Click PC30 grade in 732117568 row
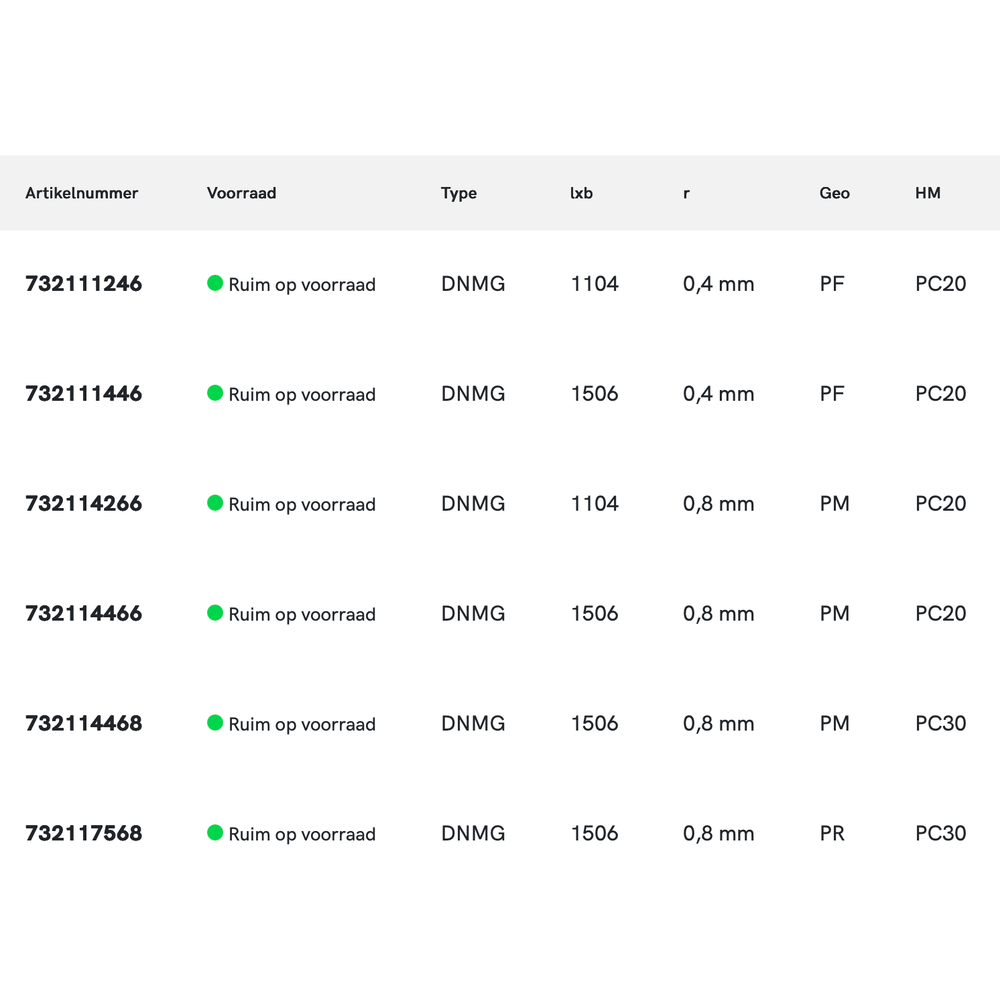This screenshot has height=1000, width=1000. (940, 834)
